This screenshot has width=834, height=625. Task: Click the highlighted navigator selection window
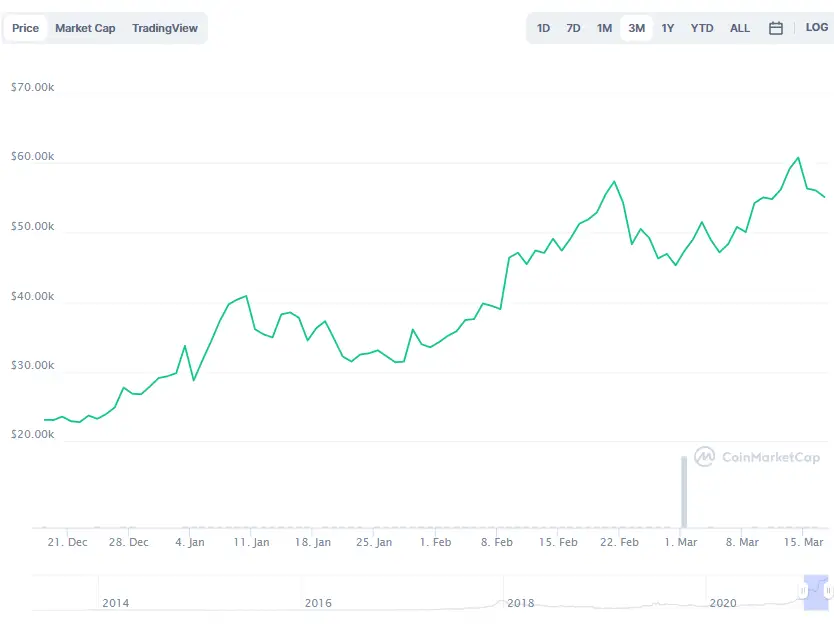(x=816, y=593)
